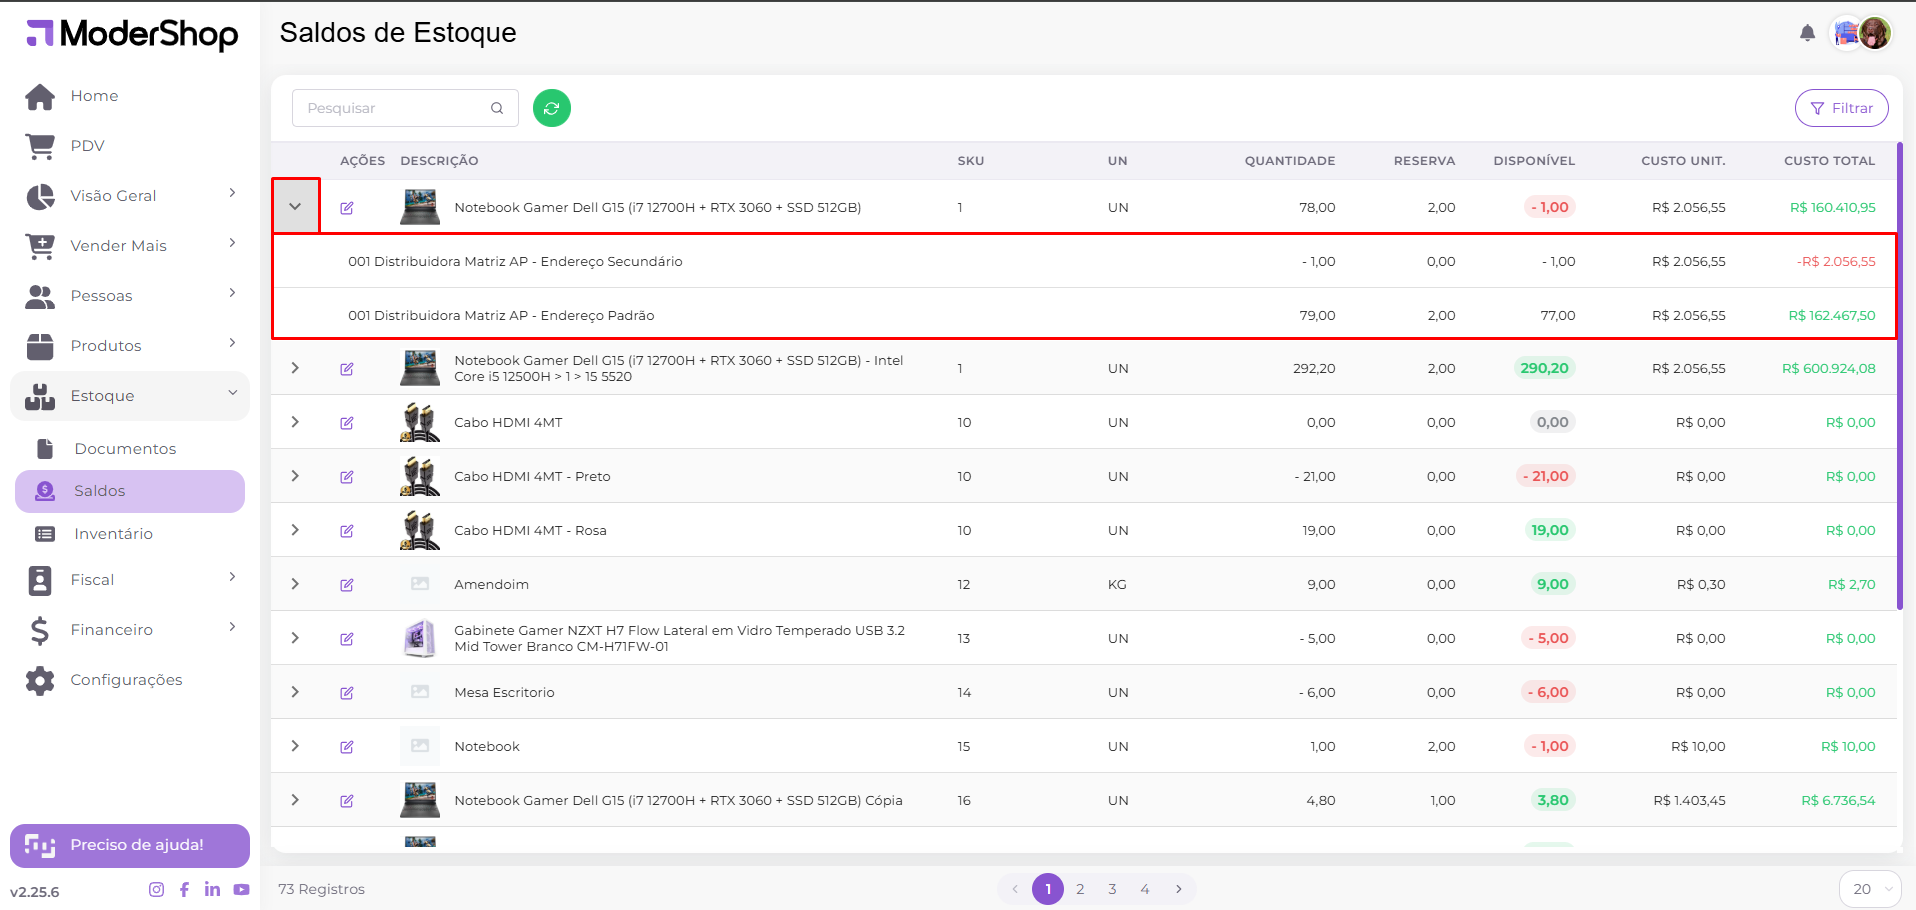This screenshot has width=1916, height=910.
Task: Click the QUANTIDADE column header
Action: point(1289,161)
